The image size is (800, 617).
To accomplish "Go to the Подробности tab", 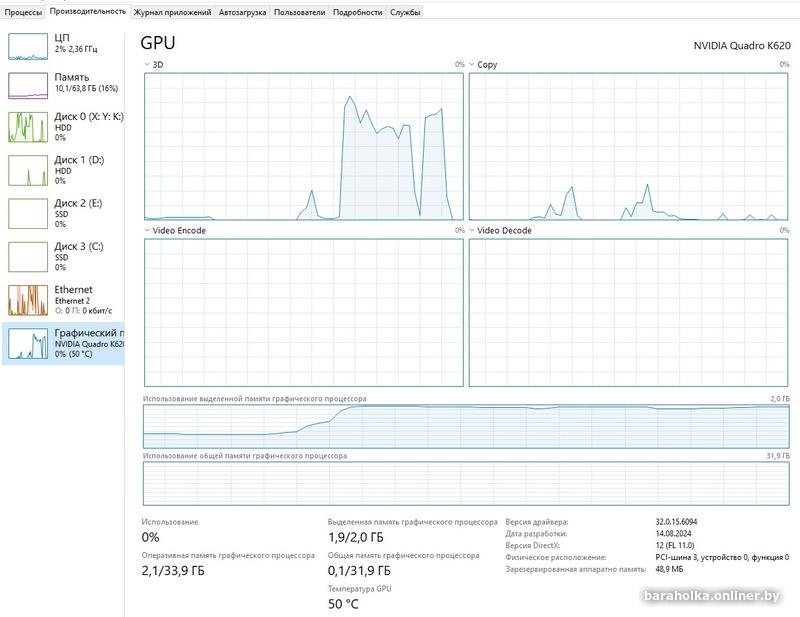I will pyautogui.click(x=357, y=12).
